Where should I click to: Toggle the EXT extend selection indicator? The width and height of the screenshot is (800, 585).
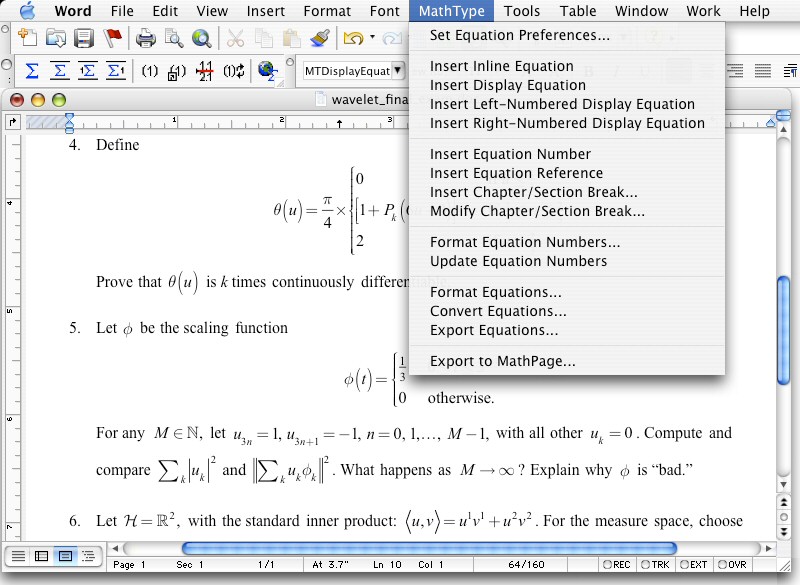693,565
